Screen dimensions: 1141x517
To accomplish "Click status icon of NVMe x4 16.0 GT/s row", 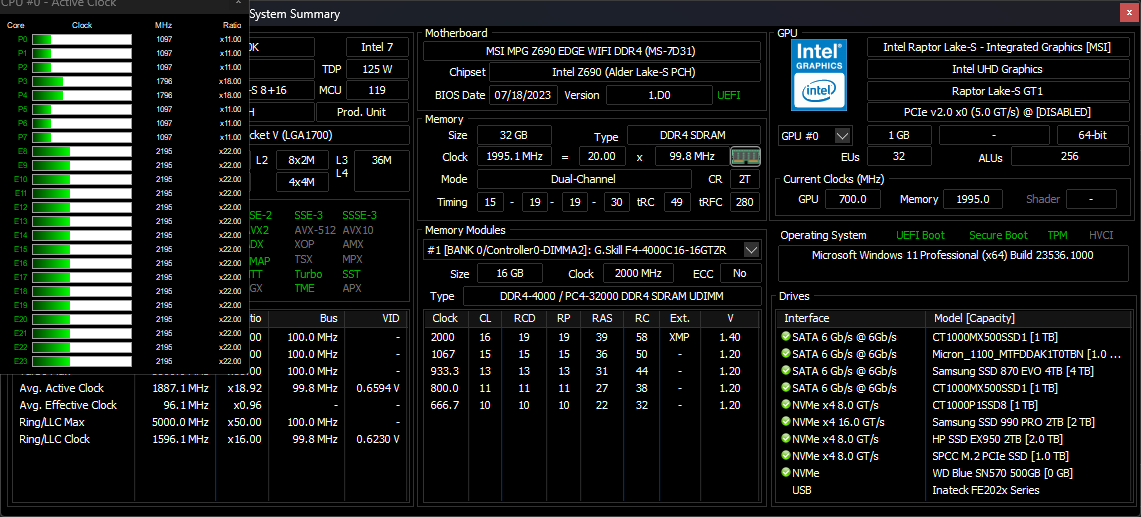I will (786, 422).
